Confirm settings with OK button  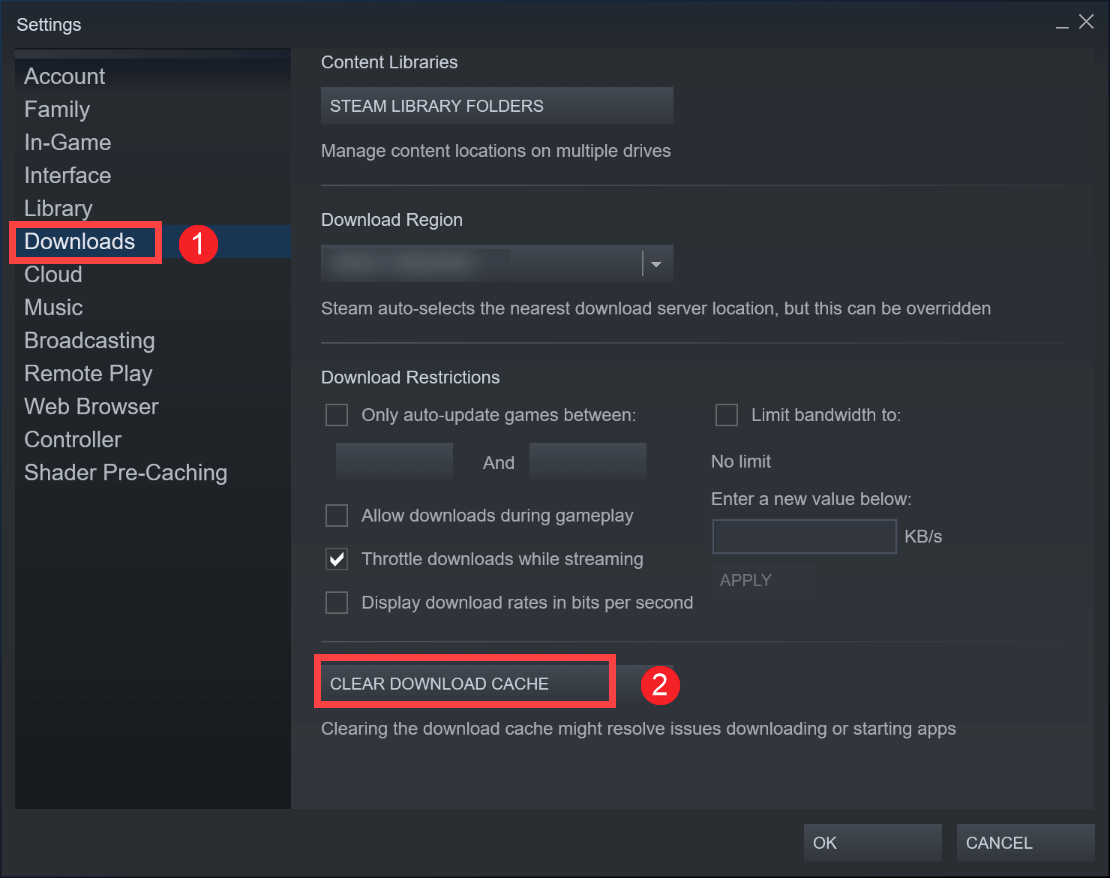873,843
